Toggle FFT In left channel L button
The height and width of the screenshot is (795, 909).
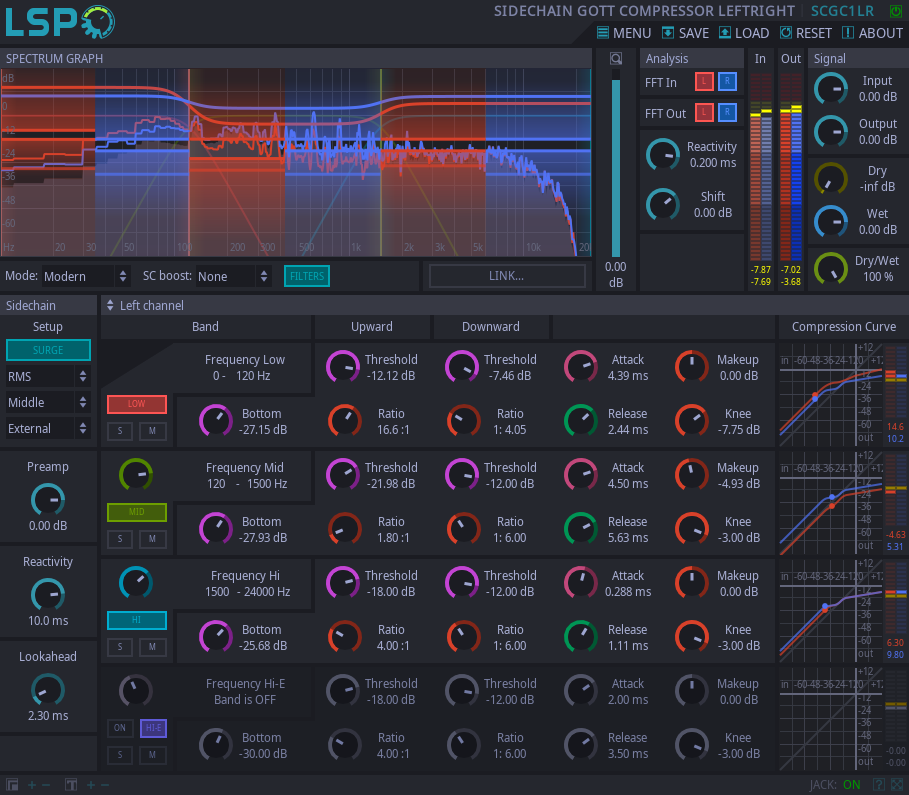[x=704, y=82]
